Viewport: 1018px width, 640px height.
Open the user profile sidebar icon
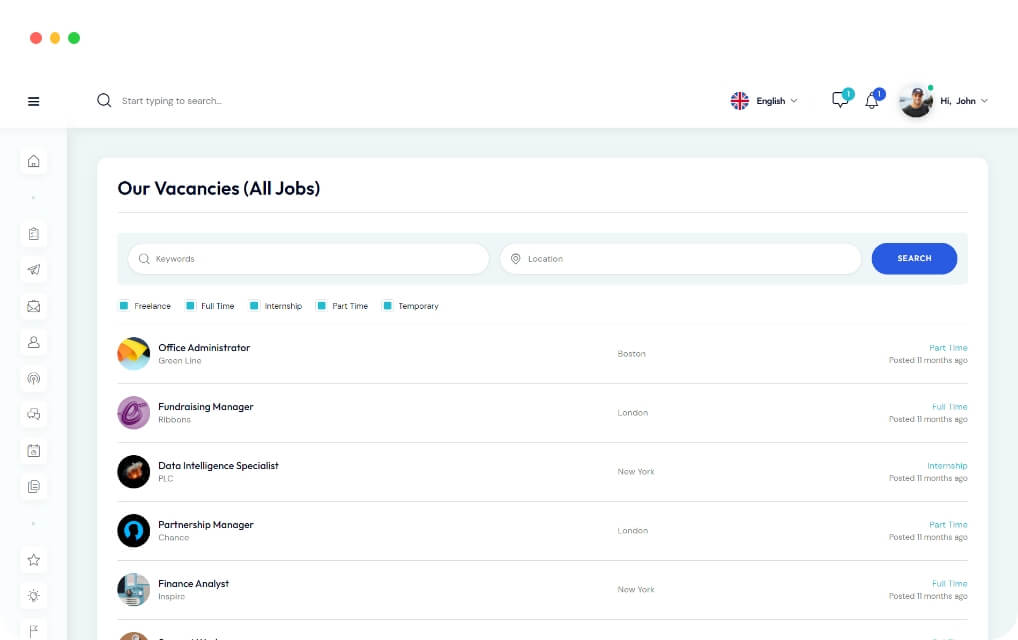34,342
